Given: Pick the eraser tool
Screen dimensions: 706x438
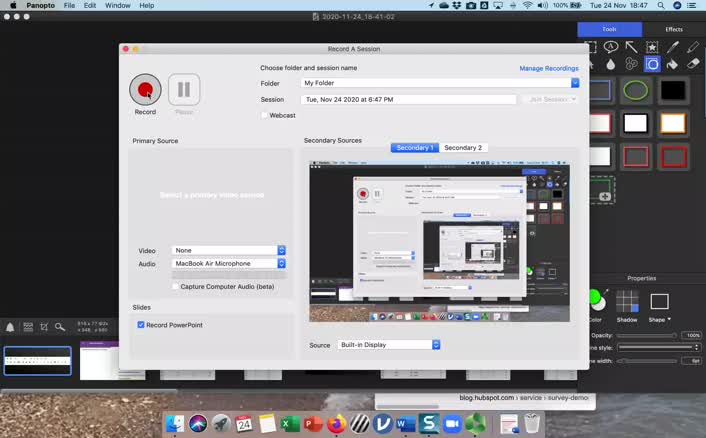Looking at the screenshot, I should click(x=693, y=64).
